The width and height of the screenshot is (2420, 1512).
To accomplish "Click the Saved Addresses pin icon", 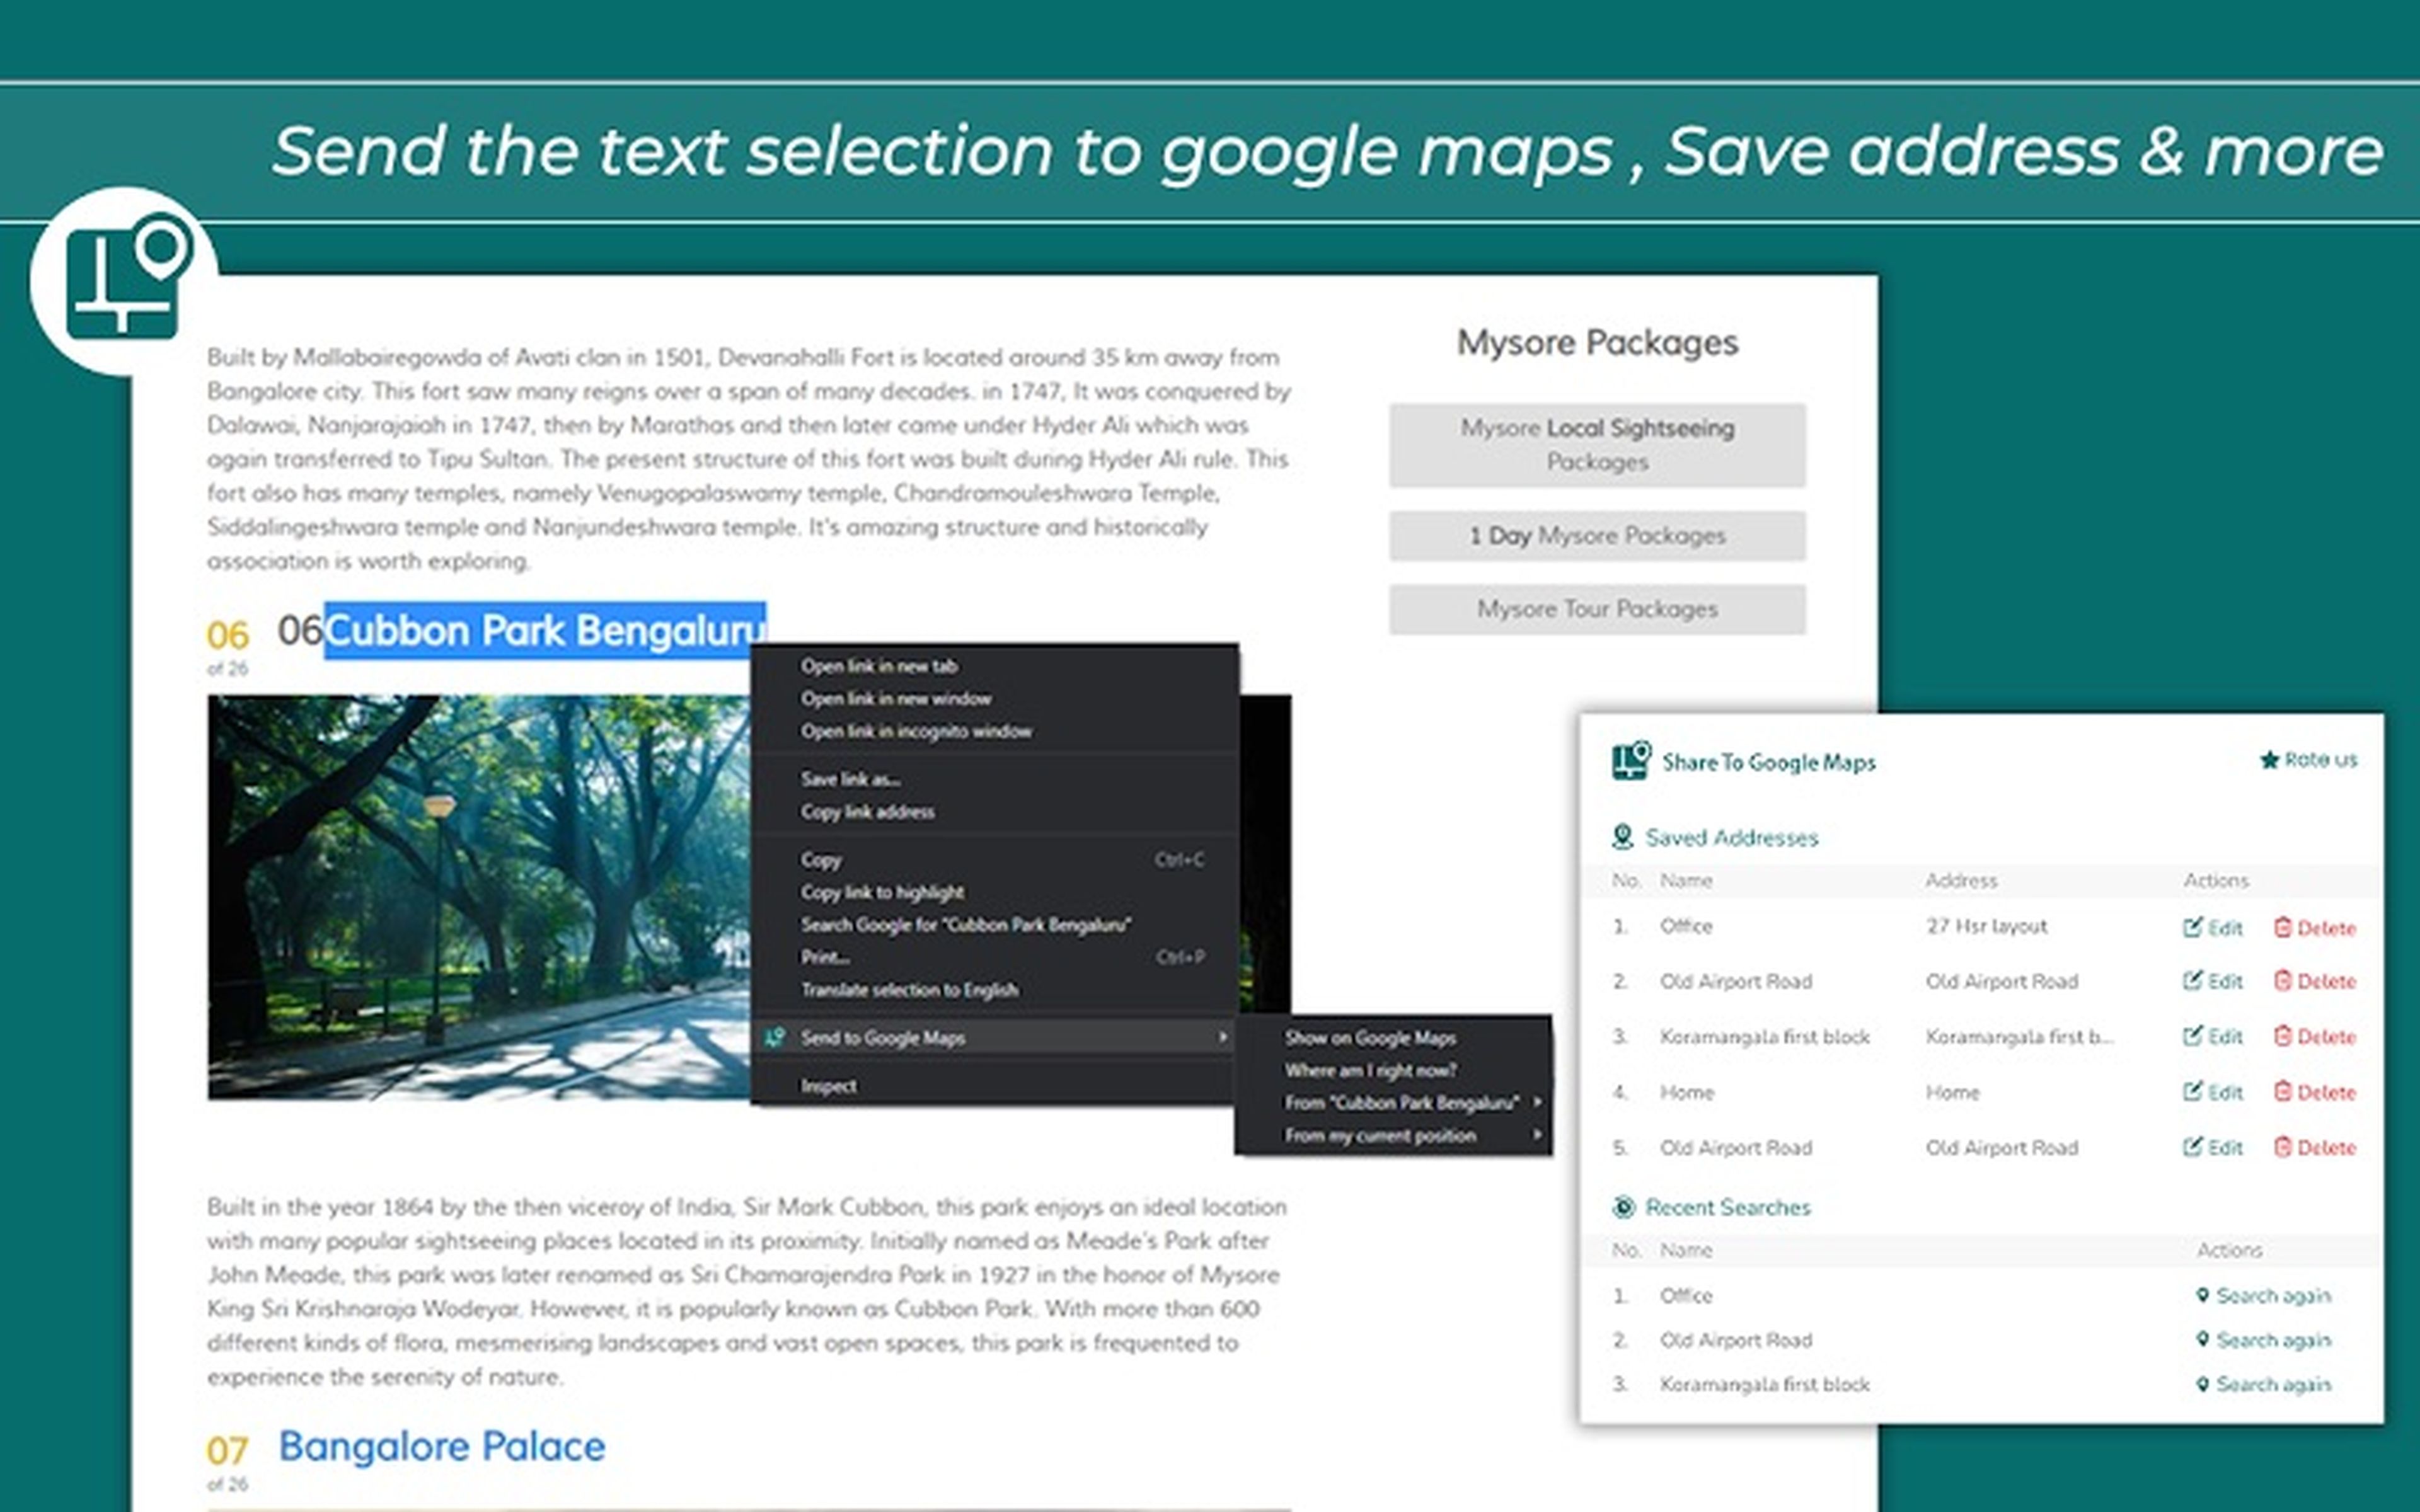I will [x=1622, y=836].
